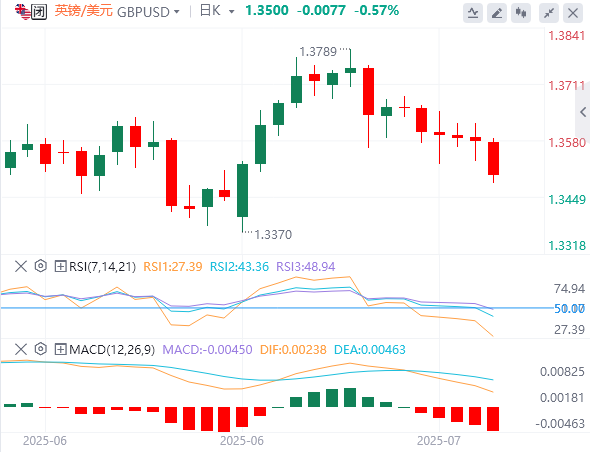
Task: Expand MACD panel with plus box
Action: (x=60, y=350)
